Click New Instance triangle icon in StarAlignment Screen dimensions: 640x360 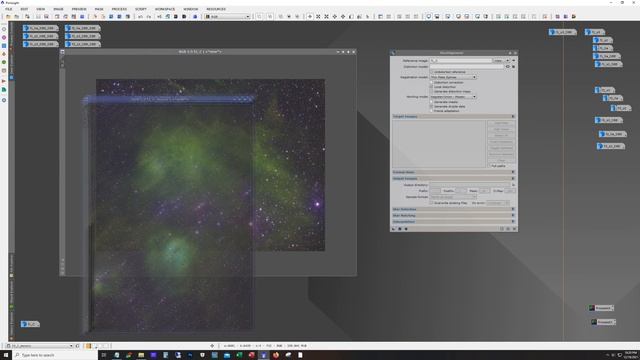[393, 229]
